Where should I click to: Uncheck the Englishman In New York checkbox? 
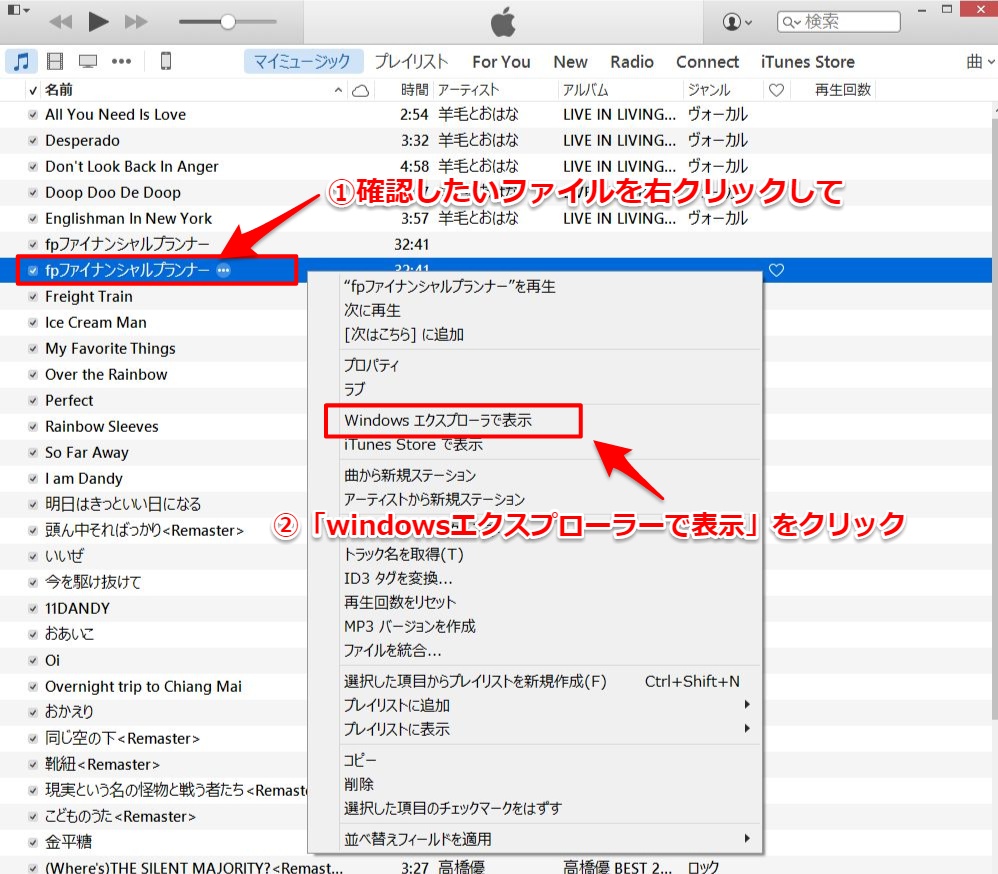tap(33, 218)
